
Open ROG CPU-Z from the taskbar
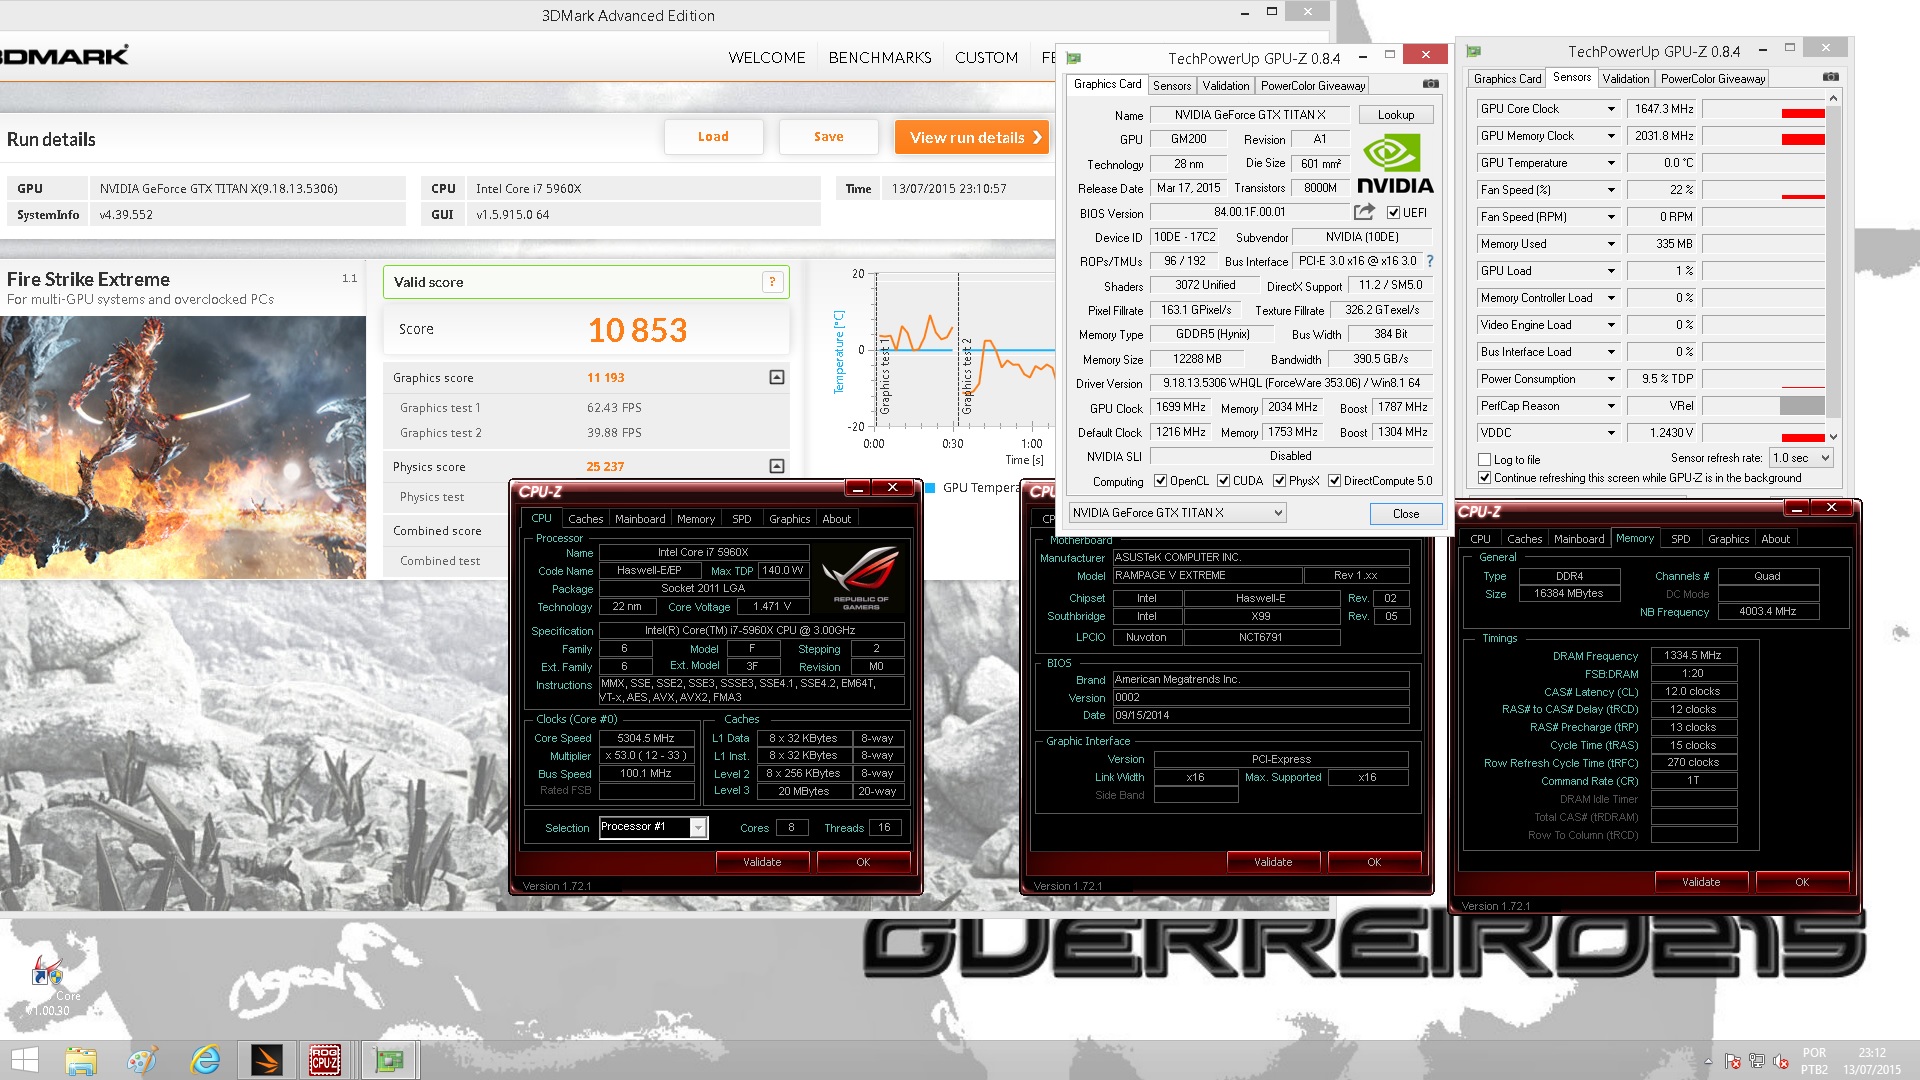324,1060
